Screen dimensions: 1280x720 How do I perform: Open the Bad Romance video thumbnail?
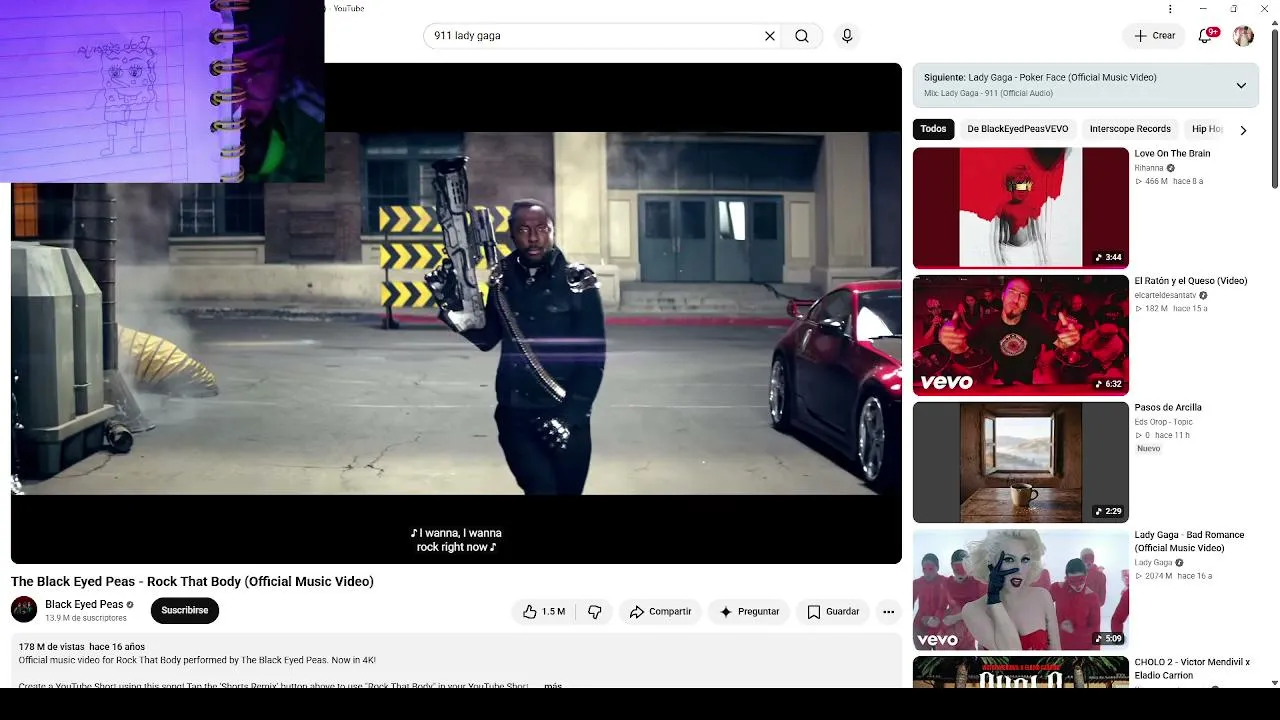(1021, 590)
